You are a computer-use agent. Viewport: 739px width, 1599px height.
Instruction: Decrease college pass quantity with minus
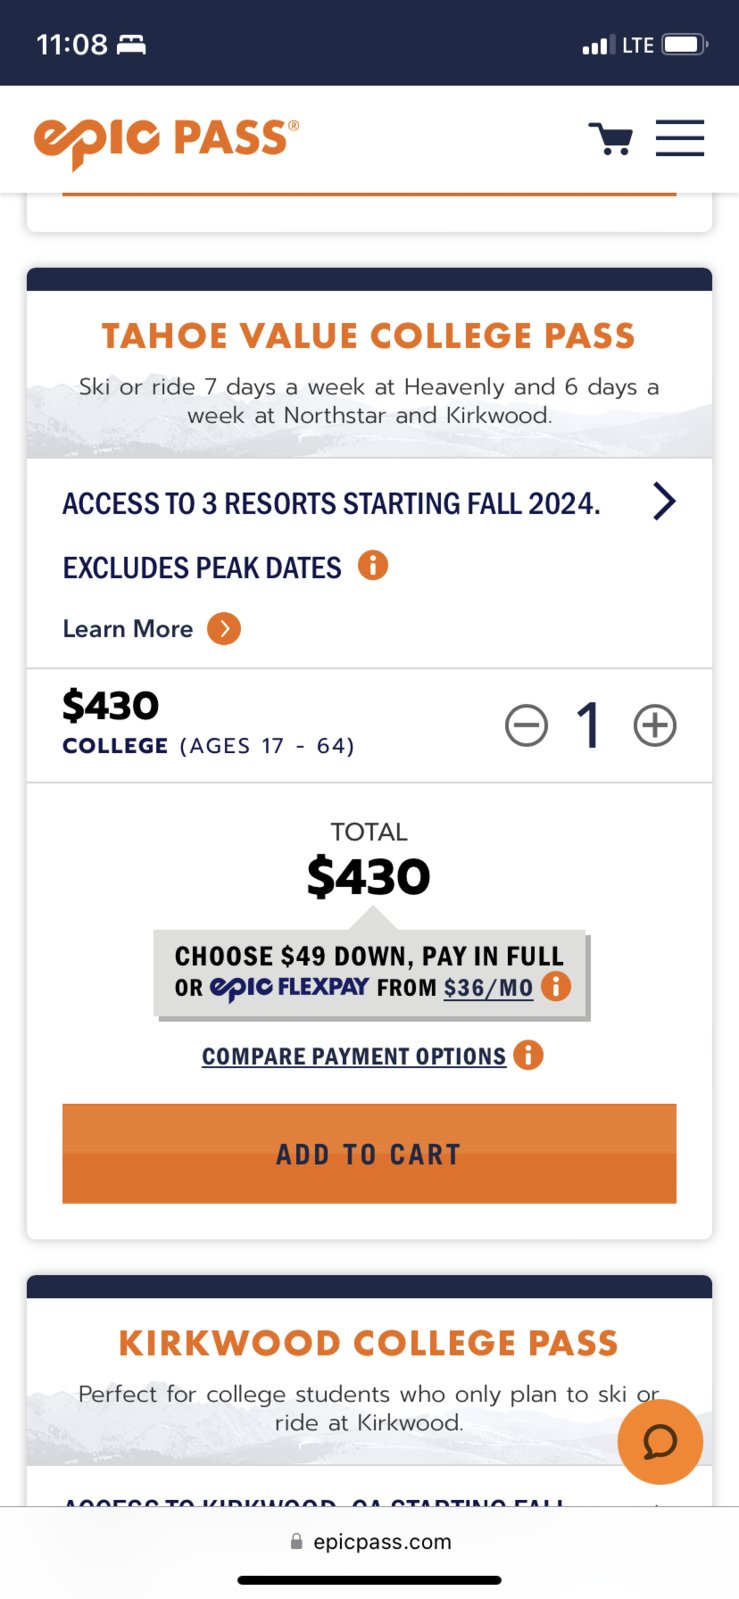(526, 725)
